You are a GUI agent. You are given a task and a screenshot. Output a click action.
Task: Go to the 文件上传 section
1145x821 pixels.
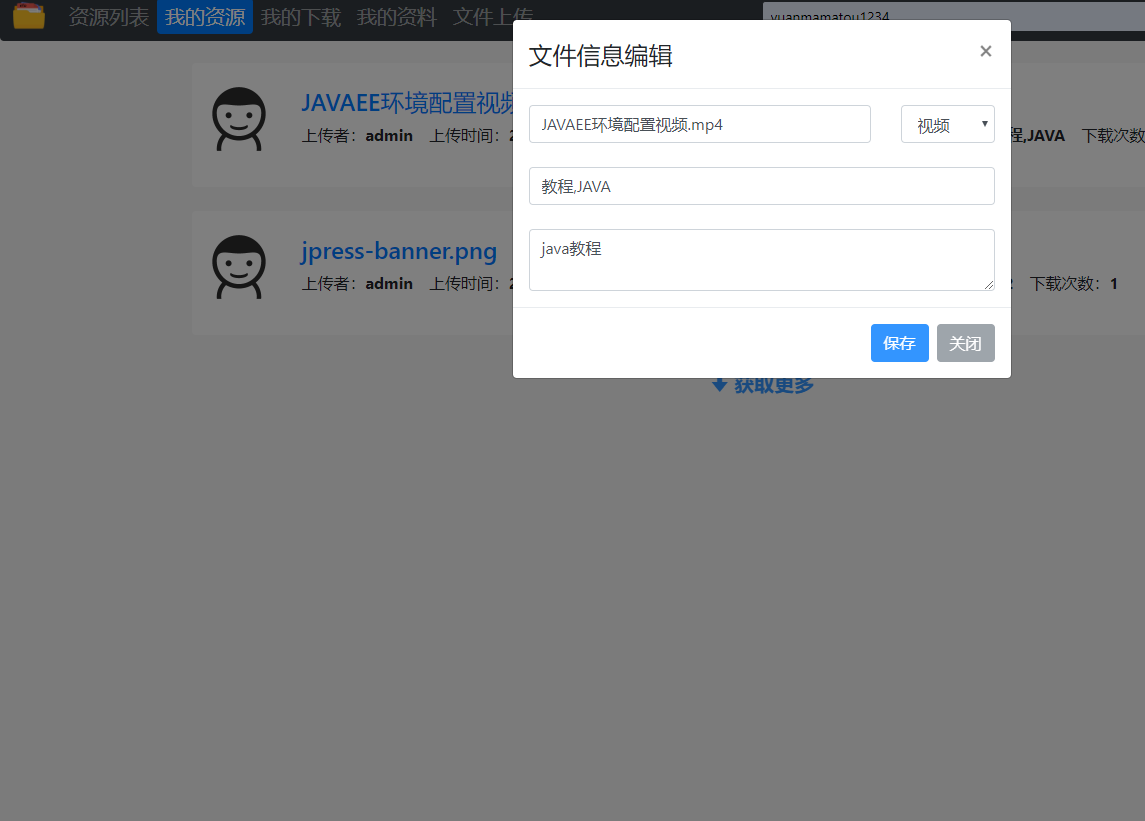click(x=492, y=16)
